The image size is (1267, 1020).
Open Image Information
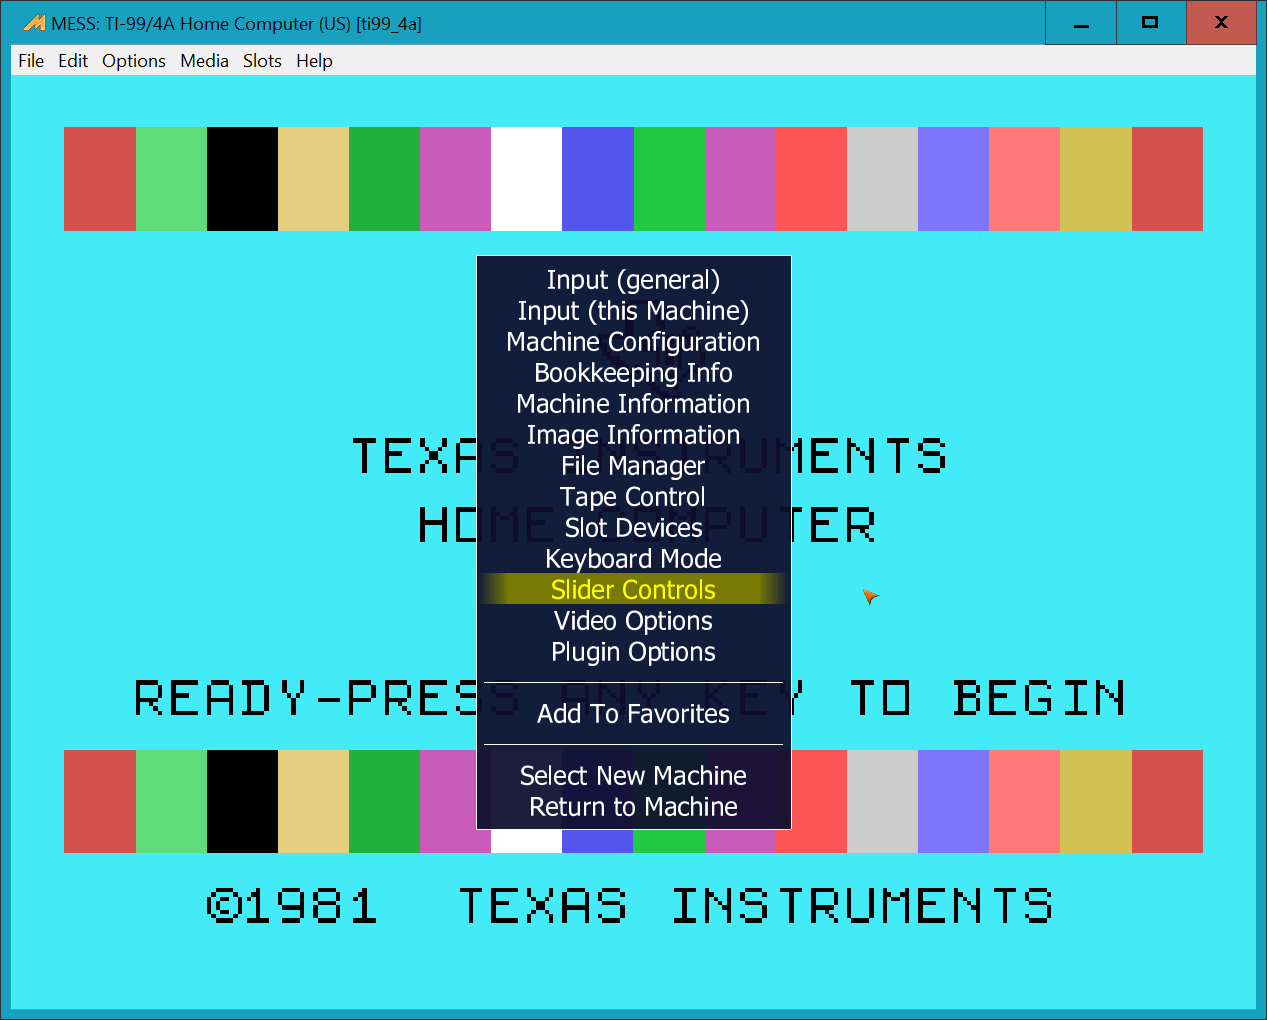(633, 435)
